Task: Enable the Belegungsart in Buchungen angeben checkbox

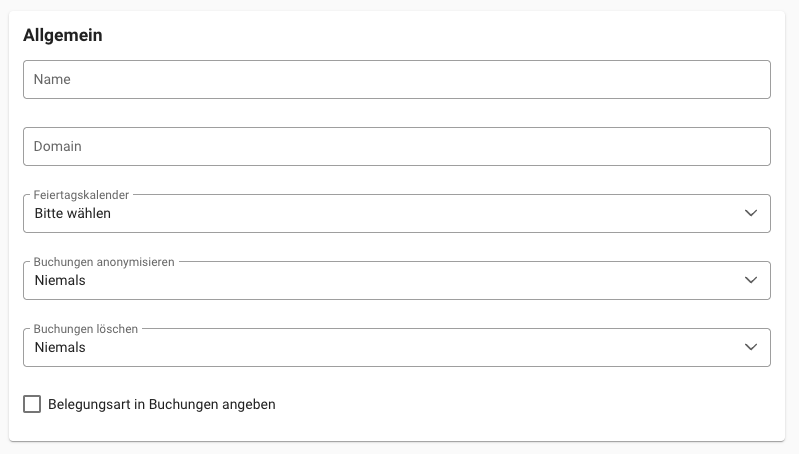Action: point(32,405)
